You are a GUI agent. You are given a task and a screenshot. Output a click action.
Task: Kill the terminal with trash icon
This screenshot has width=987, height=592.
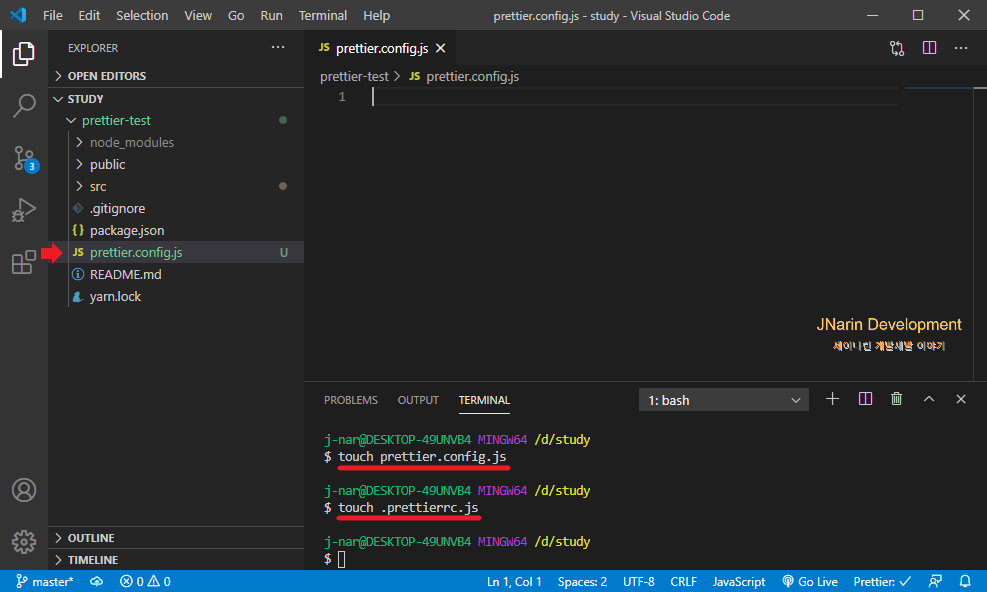point(896,399)
